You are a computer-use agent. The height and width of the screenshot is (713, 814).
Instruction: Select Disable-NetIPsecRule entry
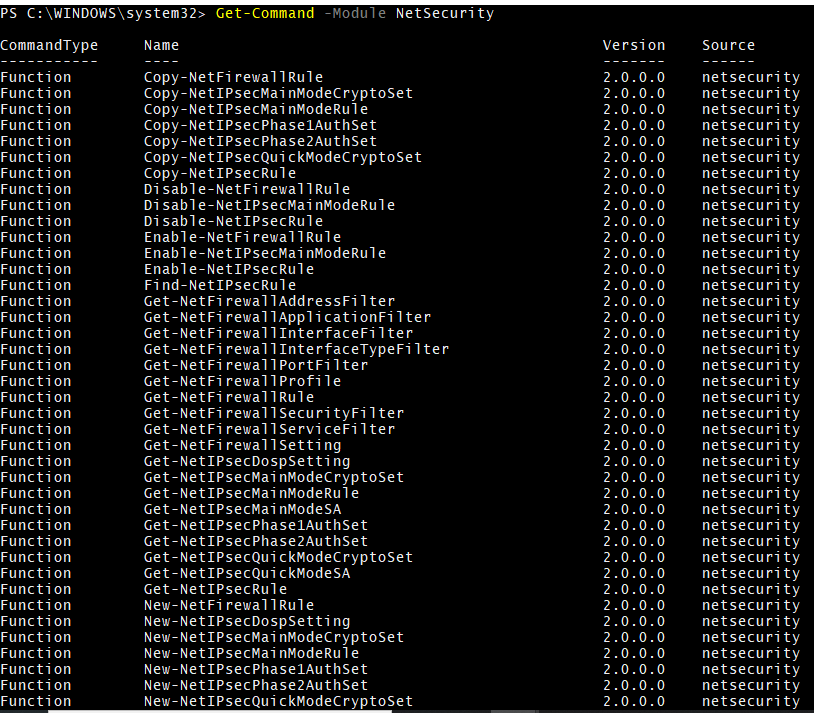pyautogui.click(x=233, y=221)
